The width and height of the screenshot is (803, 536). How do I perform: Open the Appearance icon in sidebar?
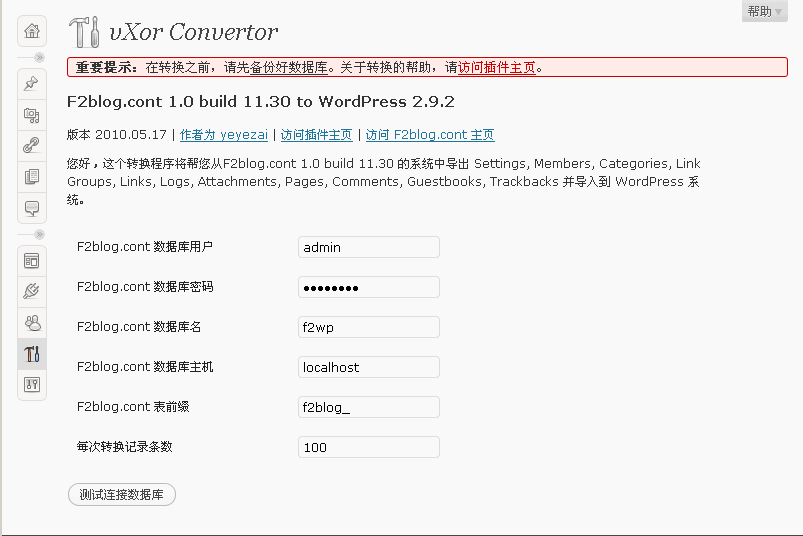[x=32, y=261]
